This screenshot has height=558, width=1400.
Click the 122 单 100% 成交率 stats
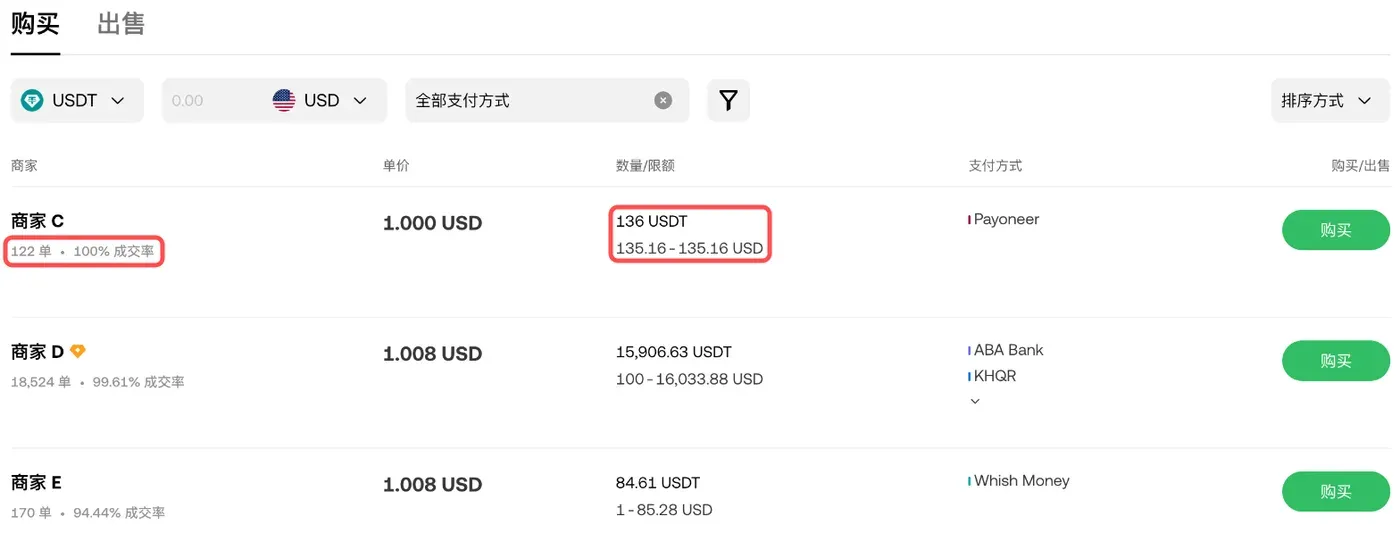tap(83, 251)
